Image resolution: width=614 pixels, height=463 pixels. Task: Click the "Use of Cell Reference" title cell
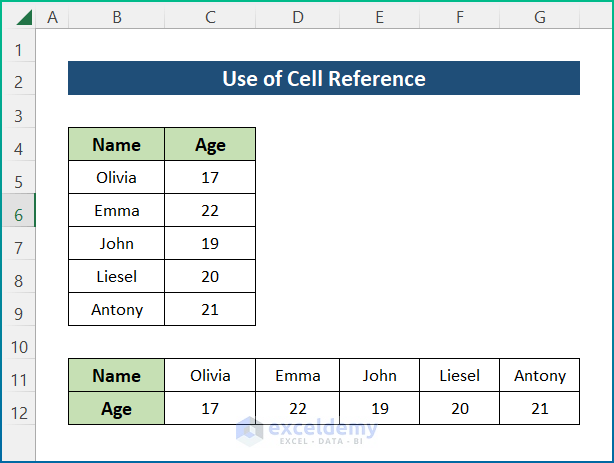(324, 79)
